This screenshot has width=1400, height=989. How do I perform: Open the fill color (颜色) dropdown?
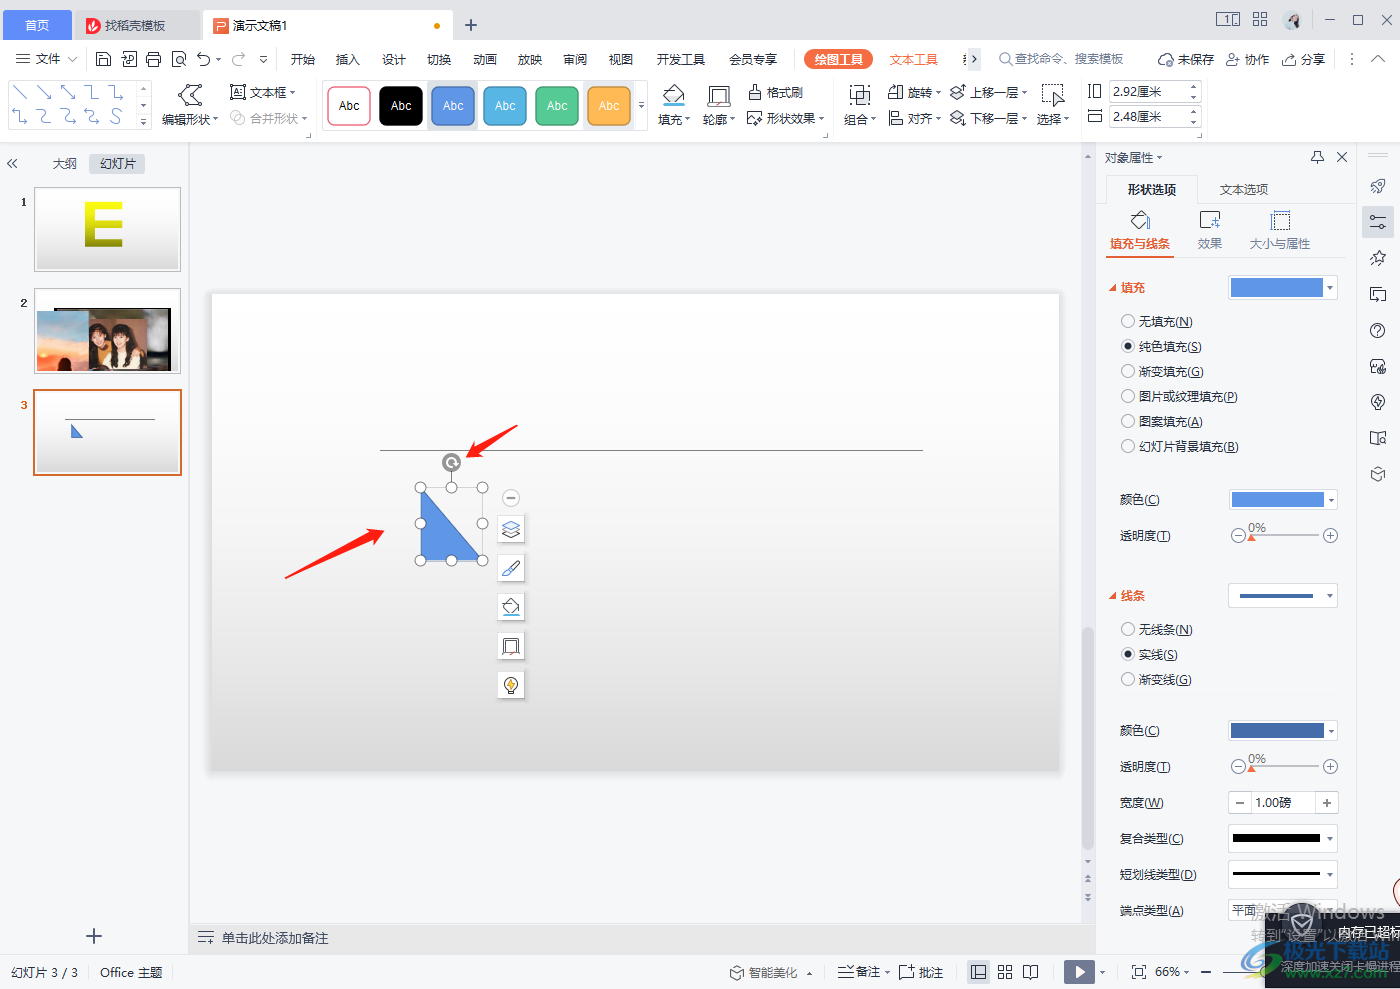1282,500
